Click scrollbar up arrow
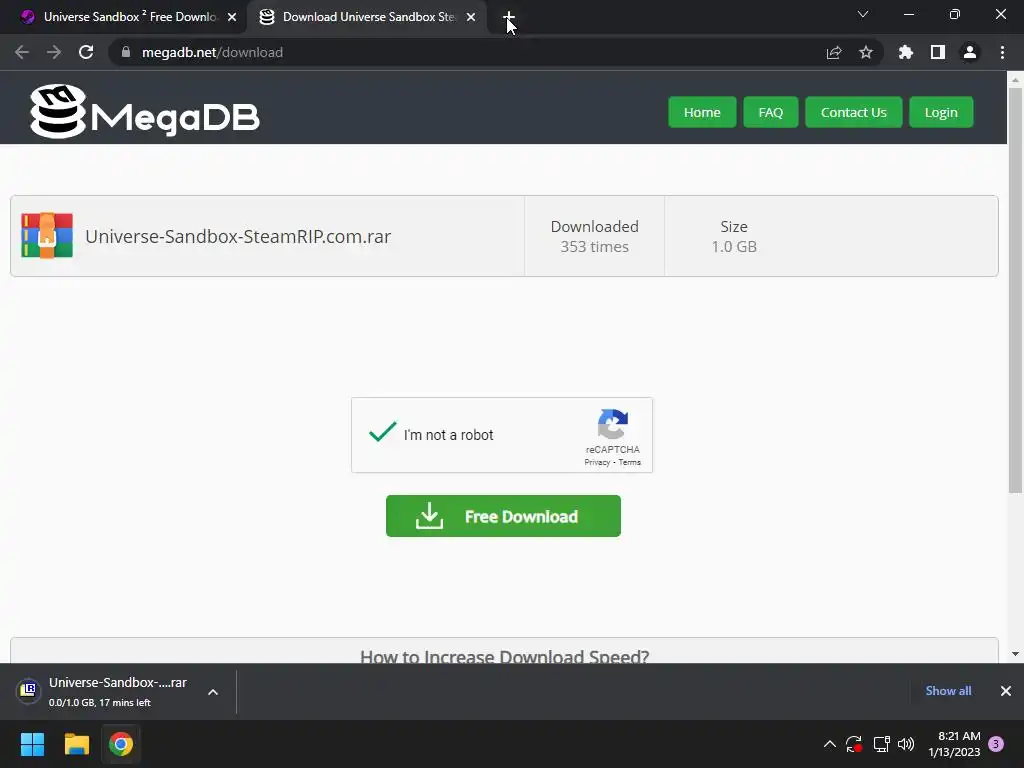 click(x=1015, y=80)
